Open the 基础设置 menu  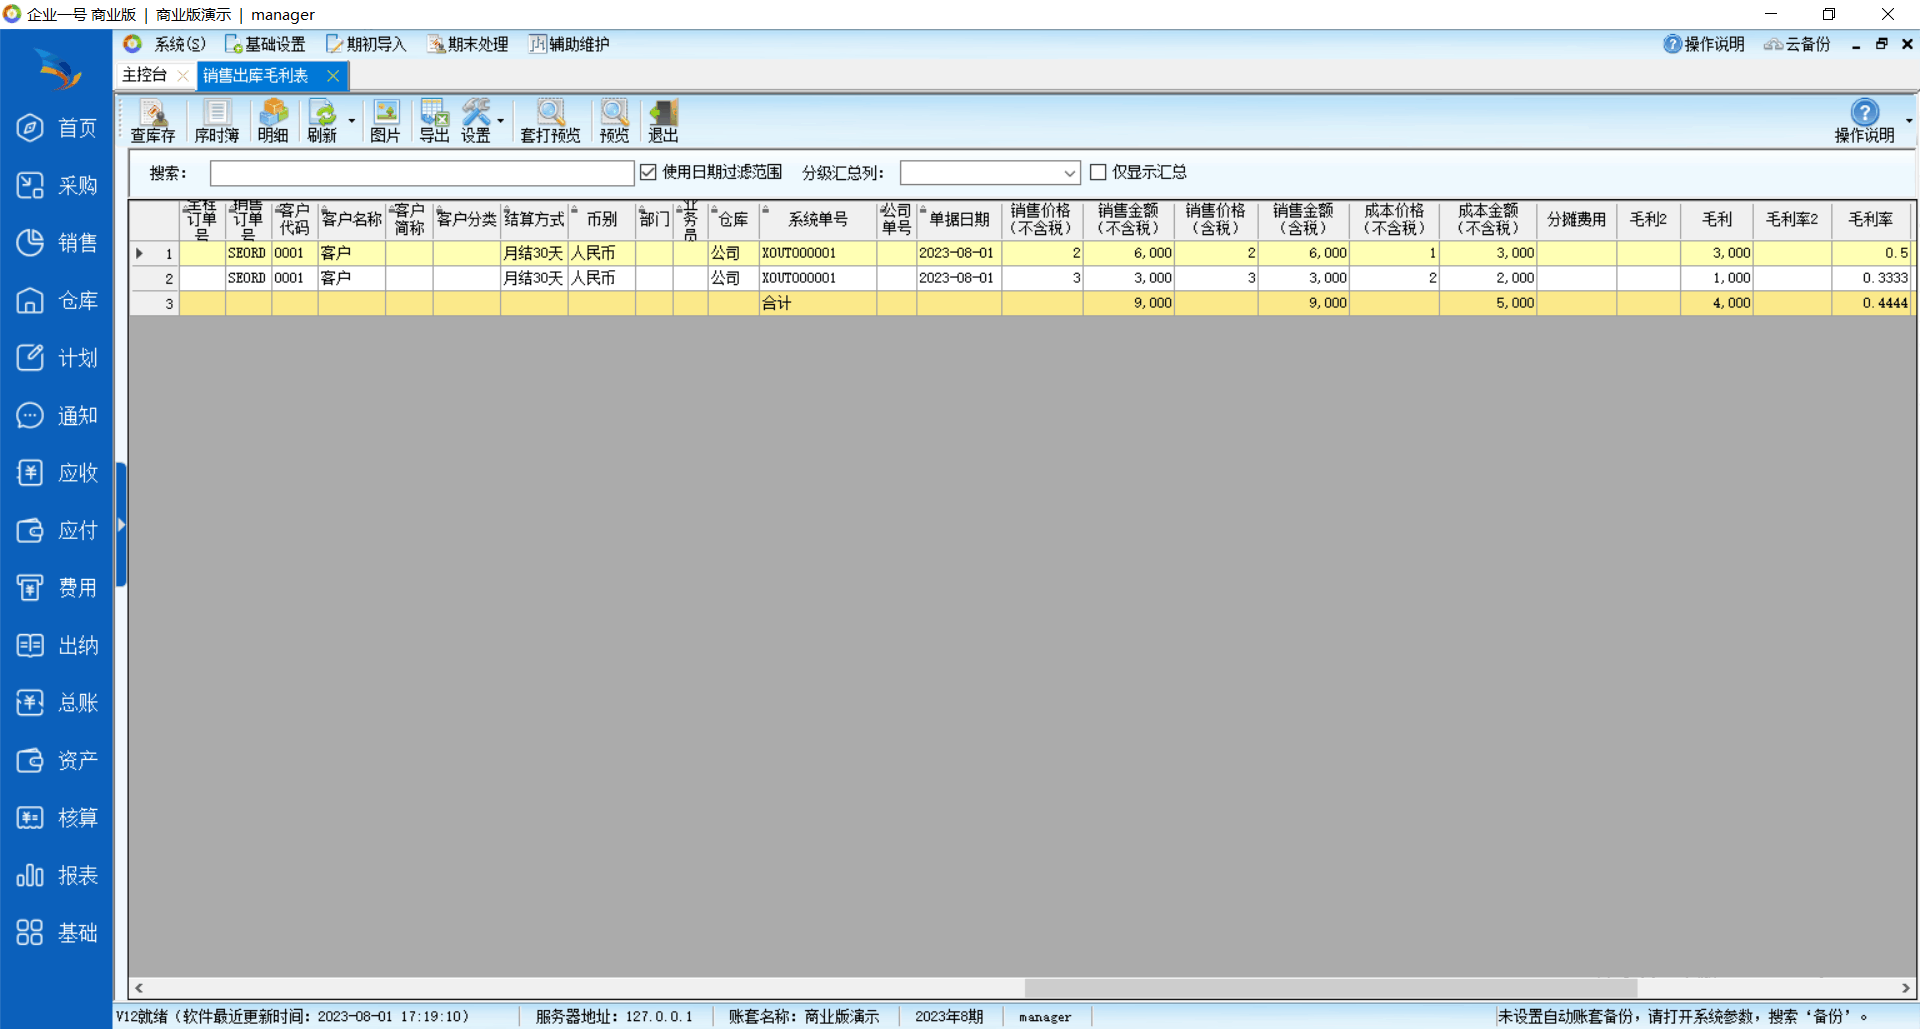tap(265, 44)
